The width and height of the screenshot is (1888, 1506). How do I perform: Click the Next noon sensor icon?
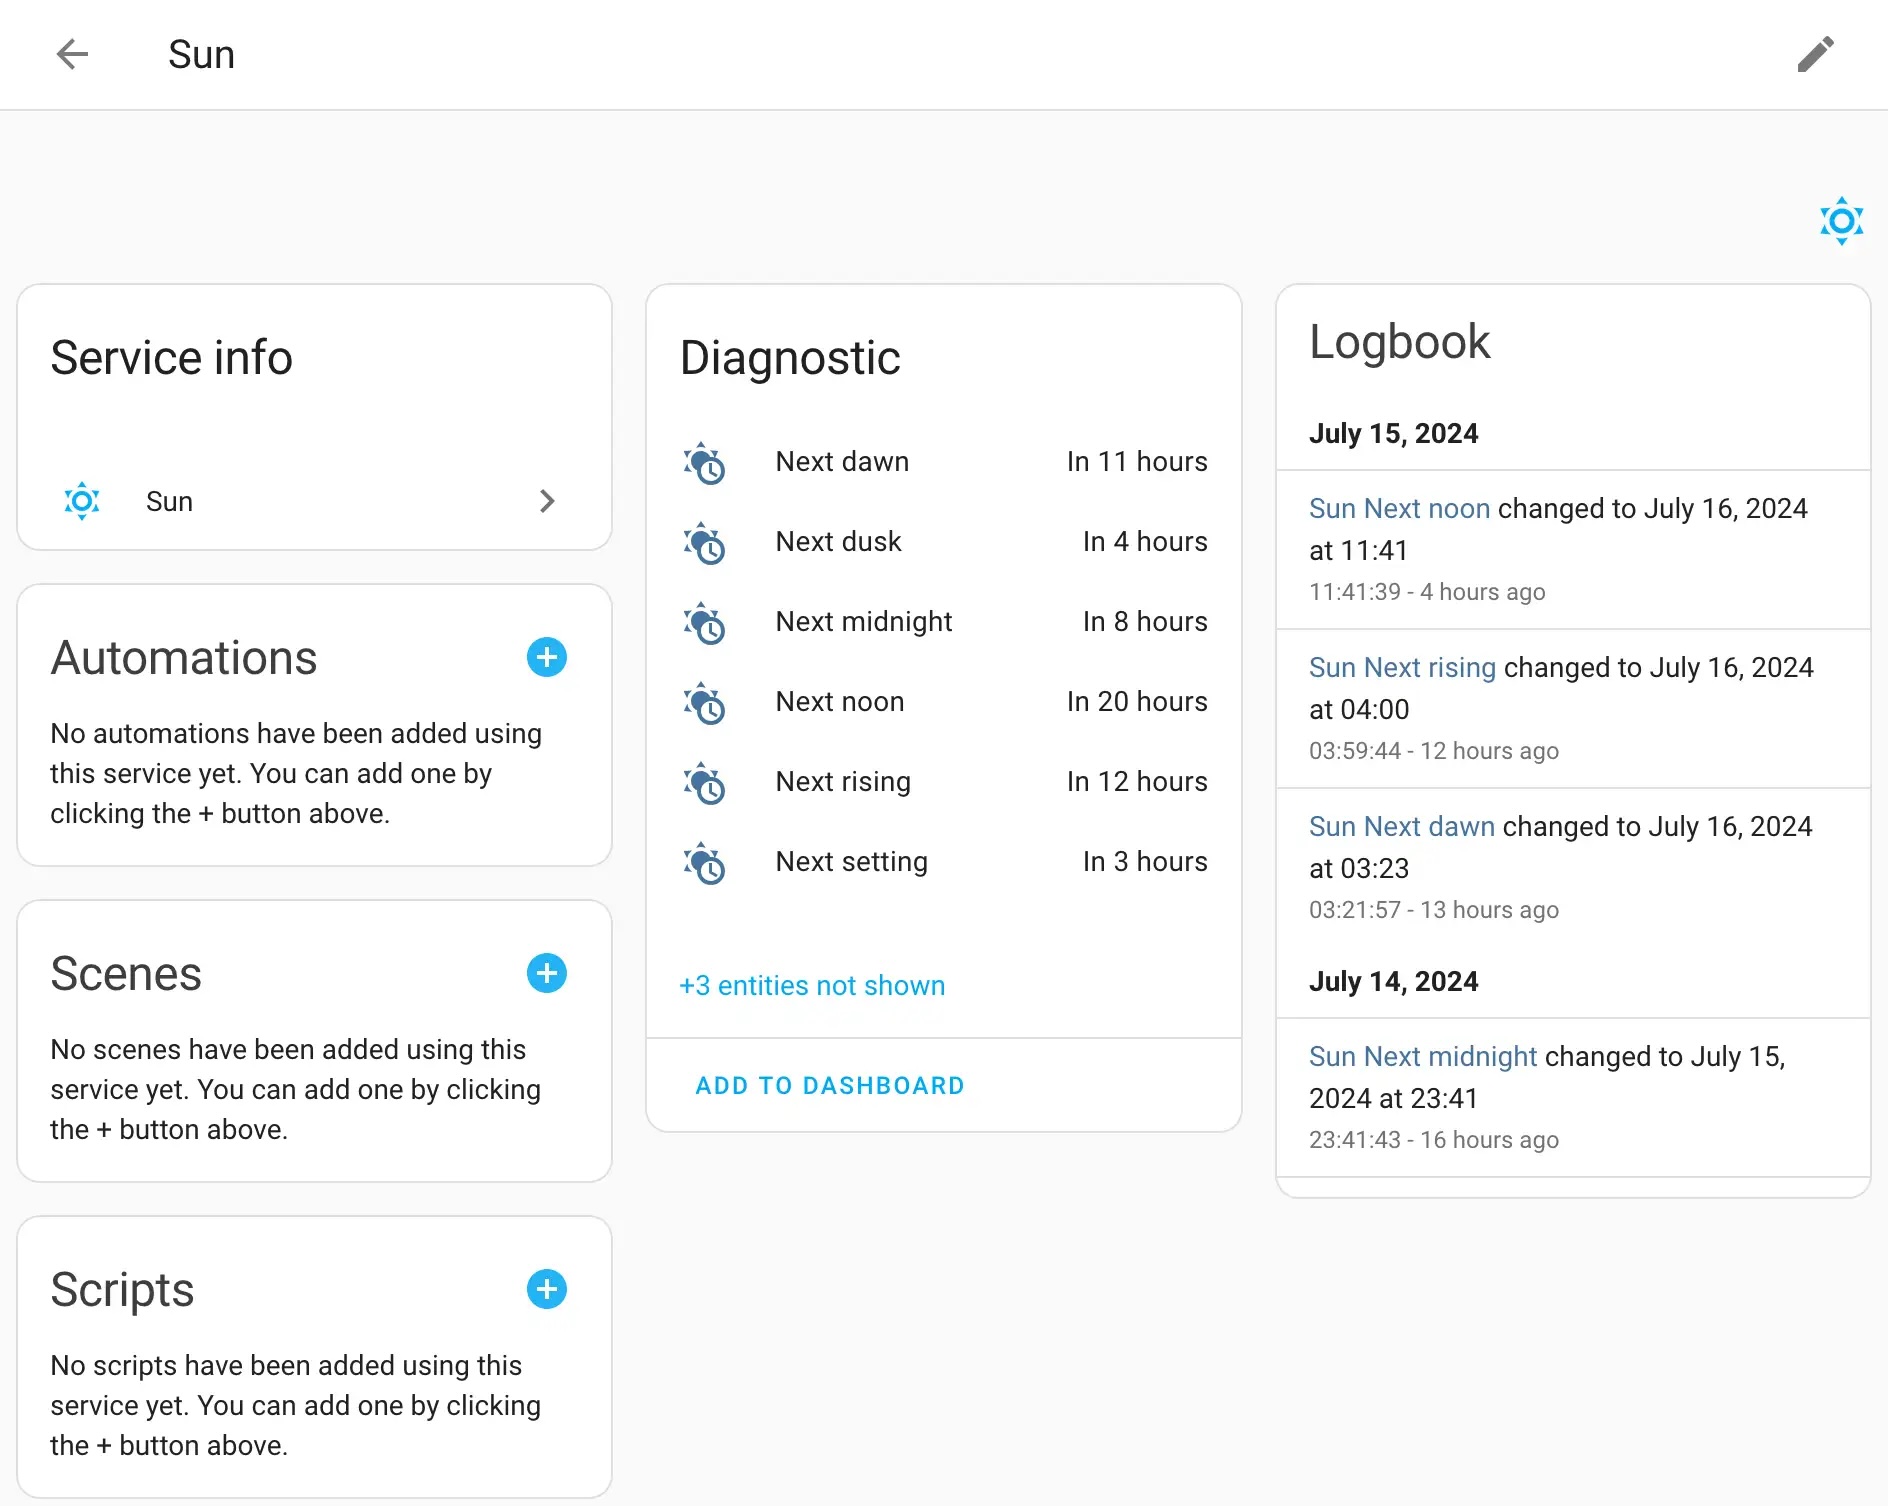[704, 703]
